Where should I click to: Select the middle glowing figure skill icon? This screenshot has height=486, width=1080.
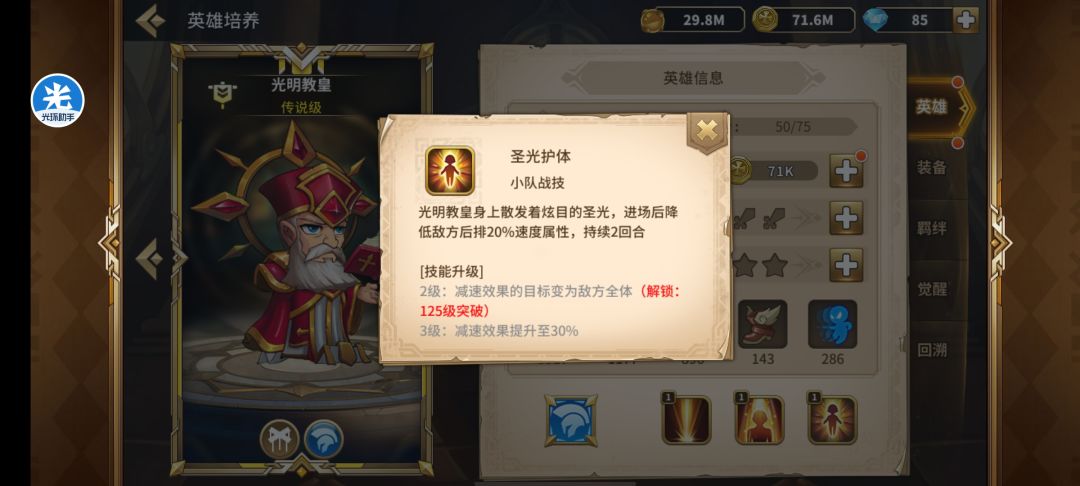click(x=759, y=419)
